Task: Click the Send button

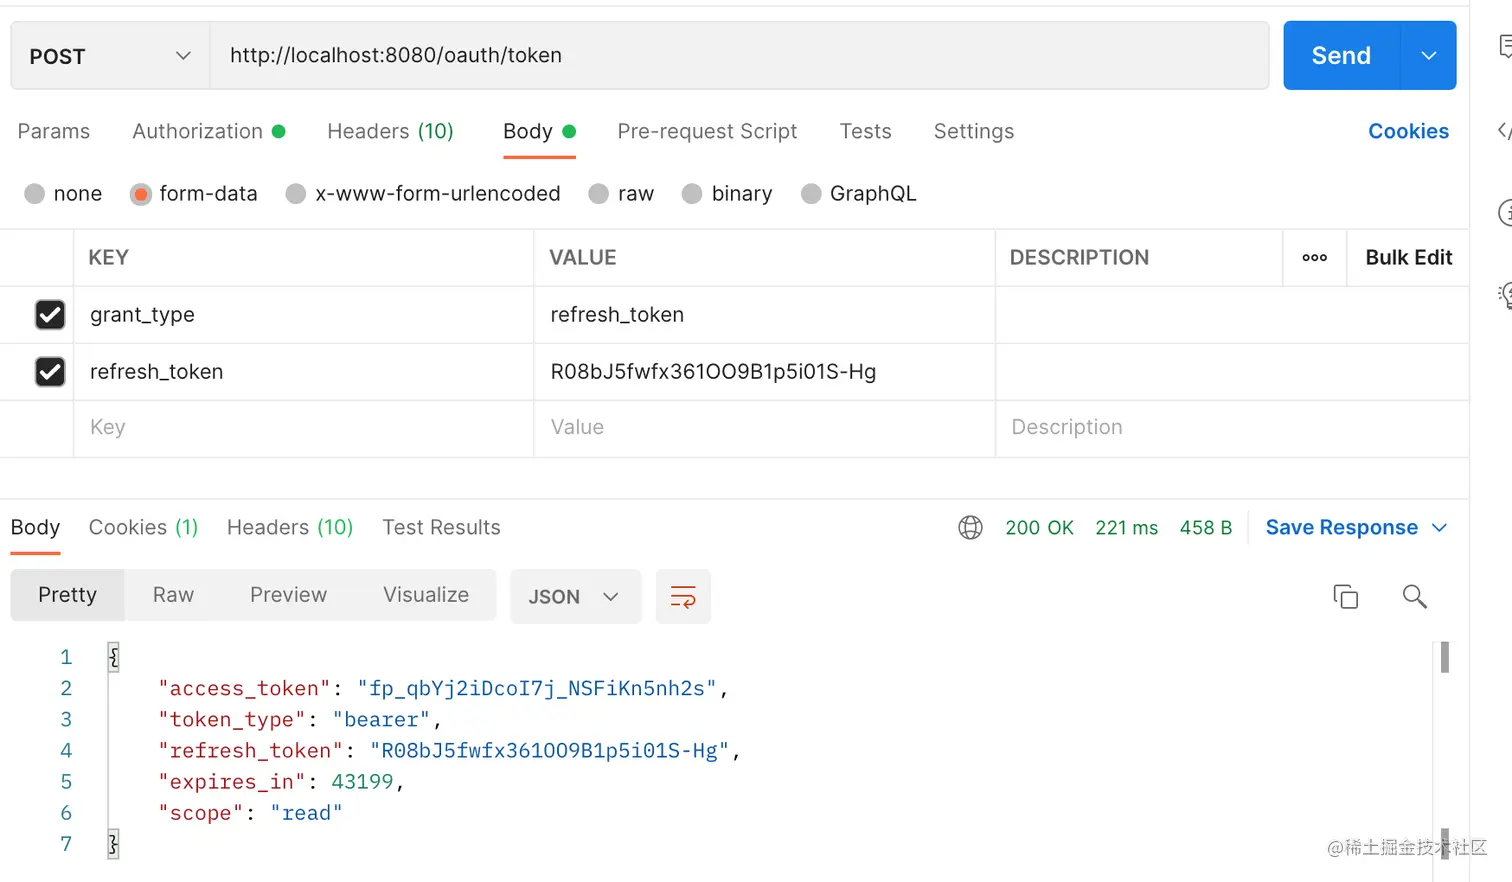Action: 1341,56
